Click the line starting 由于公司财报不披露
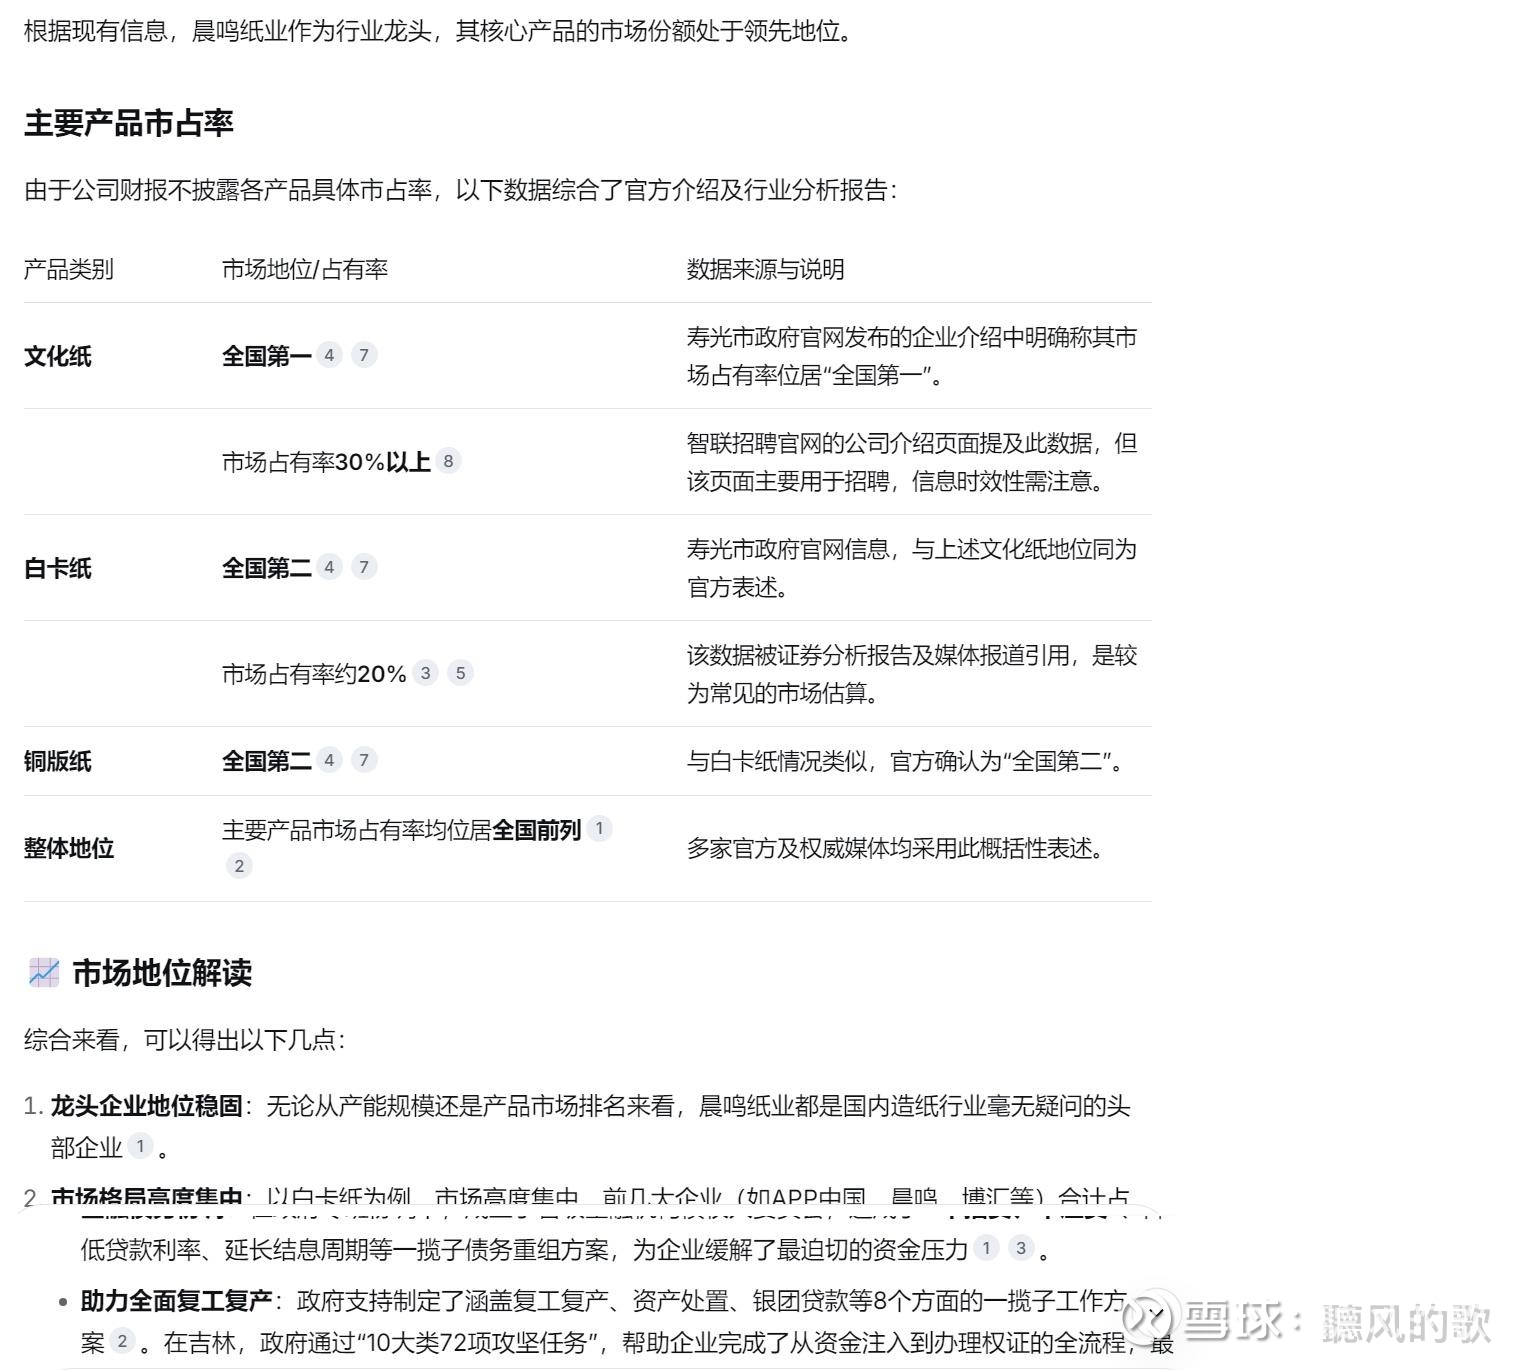The height and width of the screenshot is (1370, 1536). (461, 190)
